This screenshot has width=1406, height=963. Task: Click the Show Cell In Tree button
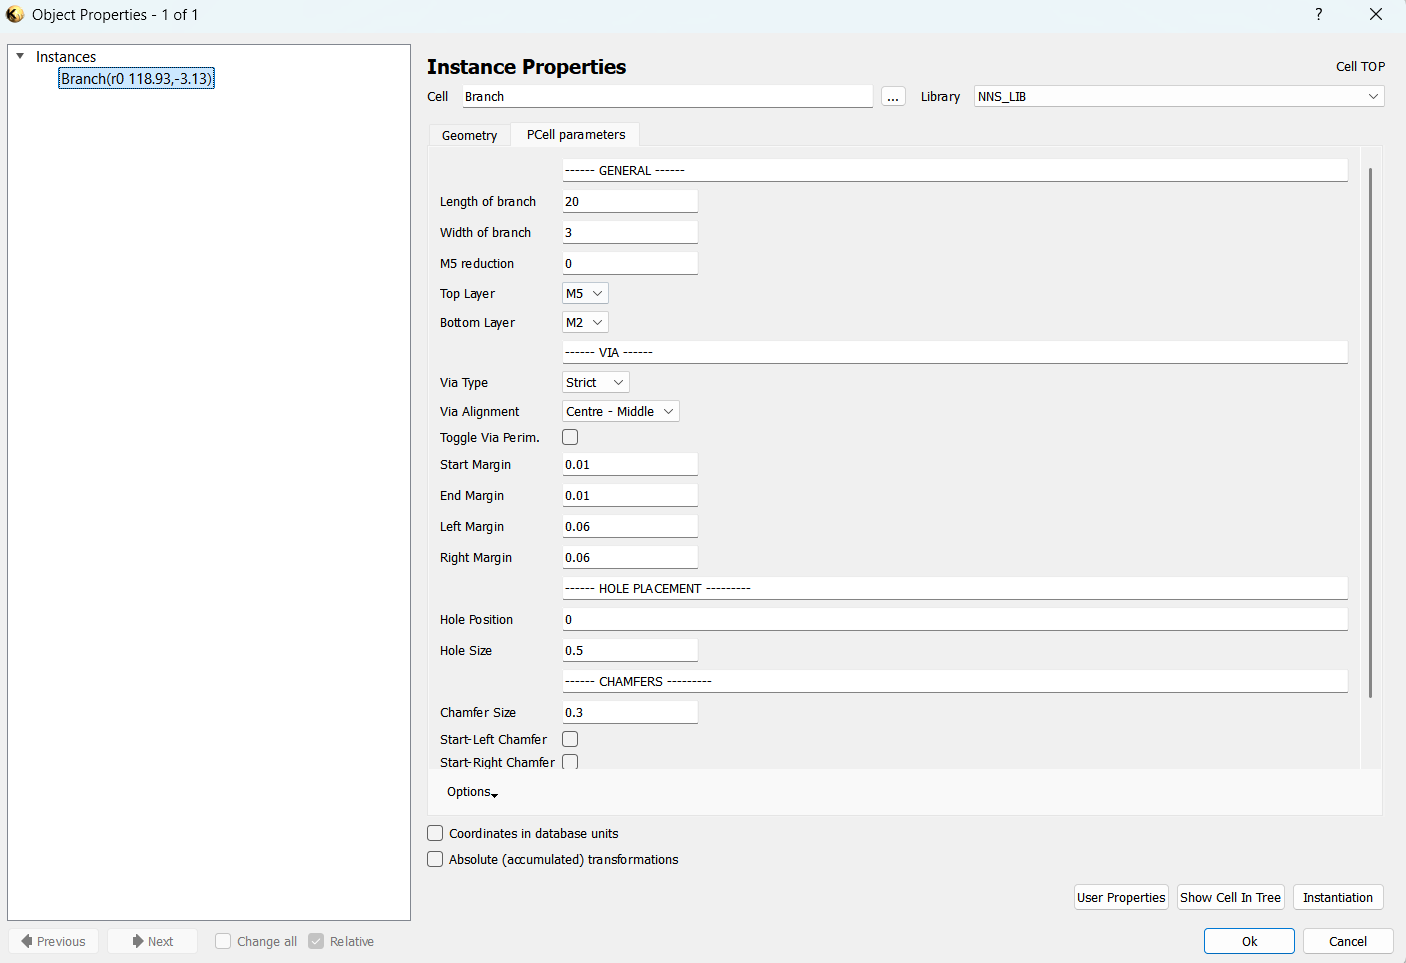[x=1230, y=897]
